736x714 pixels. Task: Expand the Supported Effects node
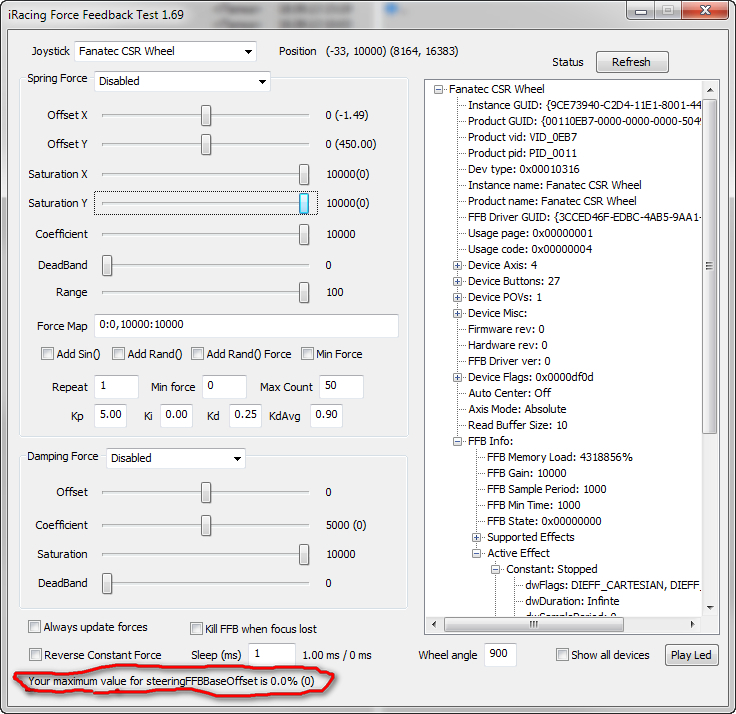(477, 537)
